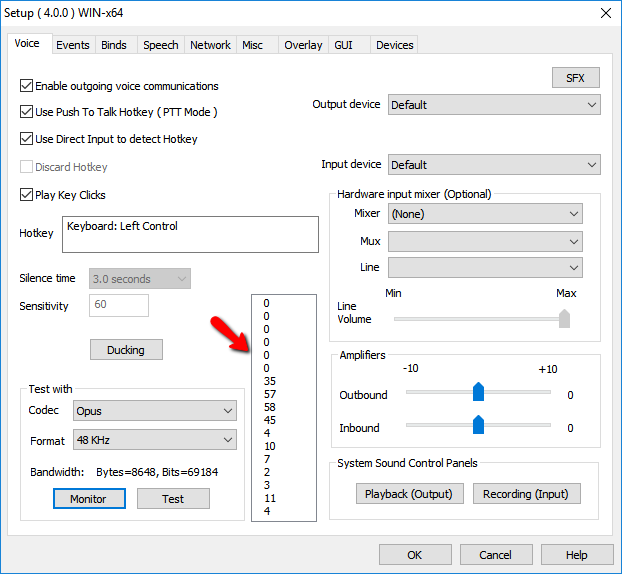Select the Network tab
The height and width of the screenshot is (574, 622).
(210, 45)
